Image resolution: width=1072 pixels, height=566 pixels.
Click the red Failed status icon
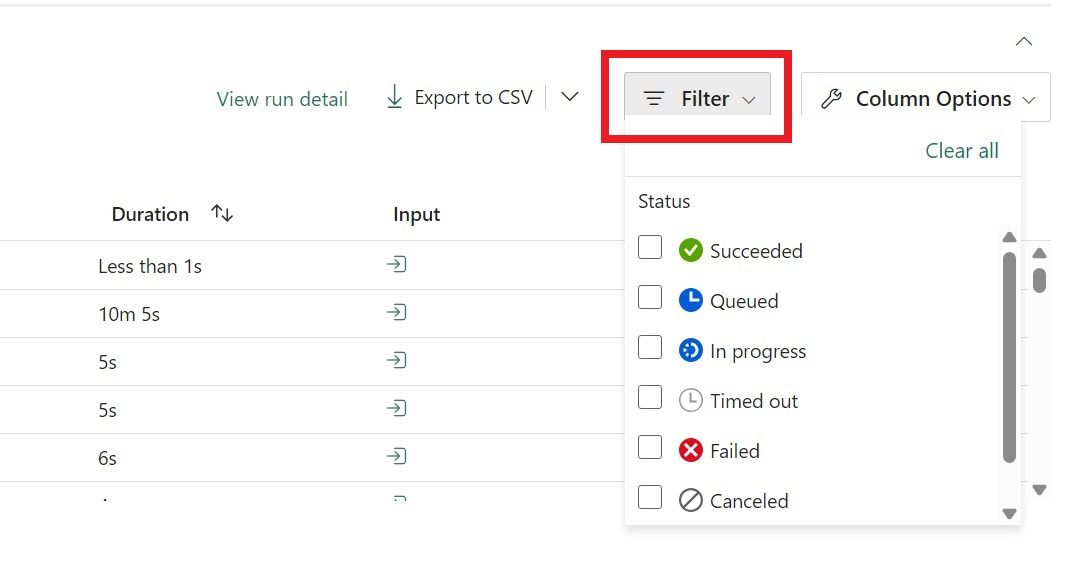(690, 450)
